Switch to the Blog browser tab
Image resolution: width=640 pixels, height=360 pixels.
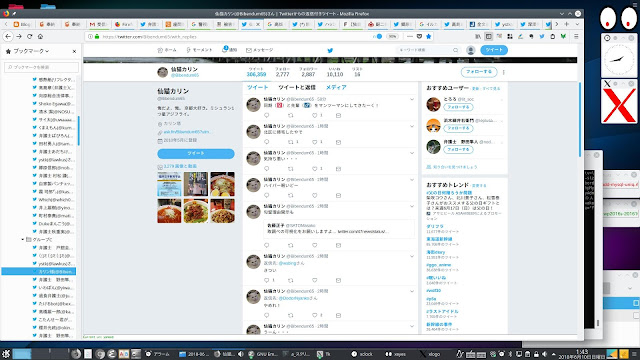click(x=22, y=24)
